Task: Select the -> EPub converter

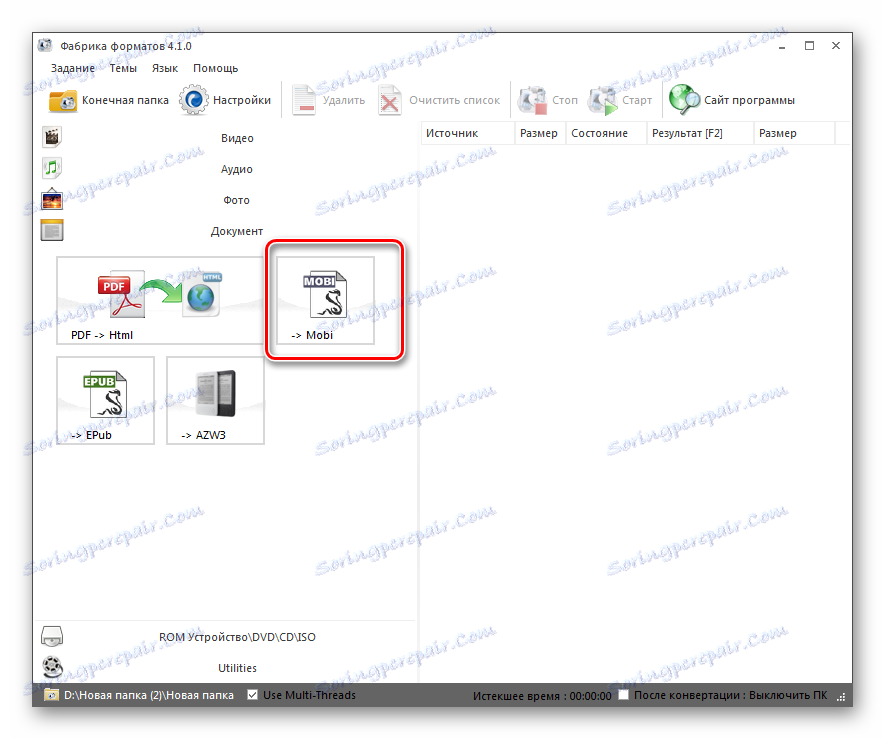Action: pyautogui.click(x=106, y=400)
